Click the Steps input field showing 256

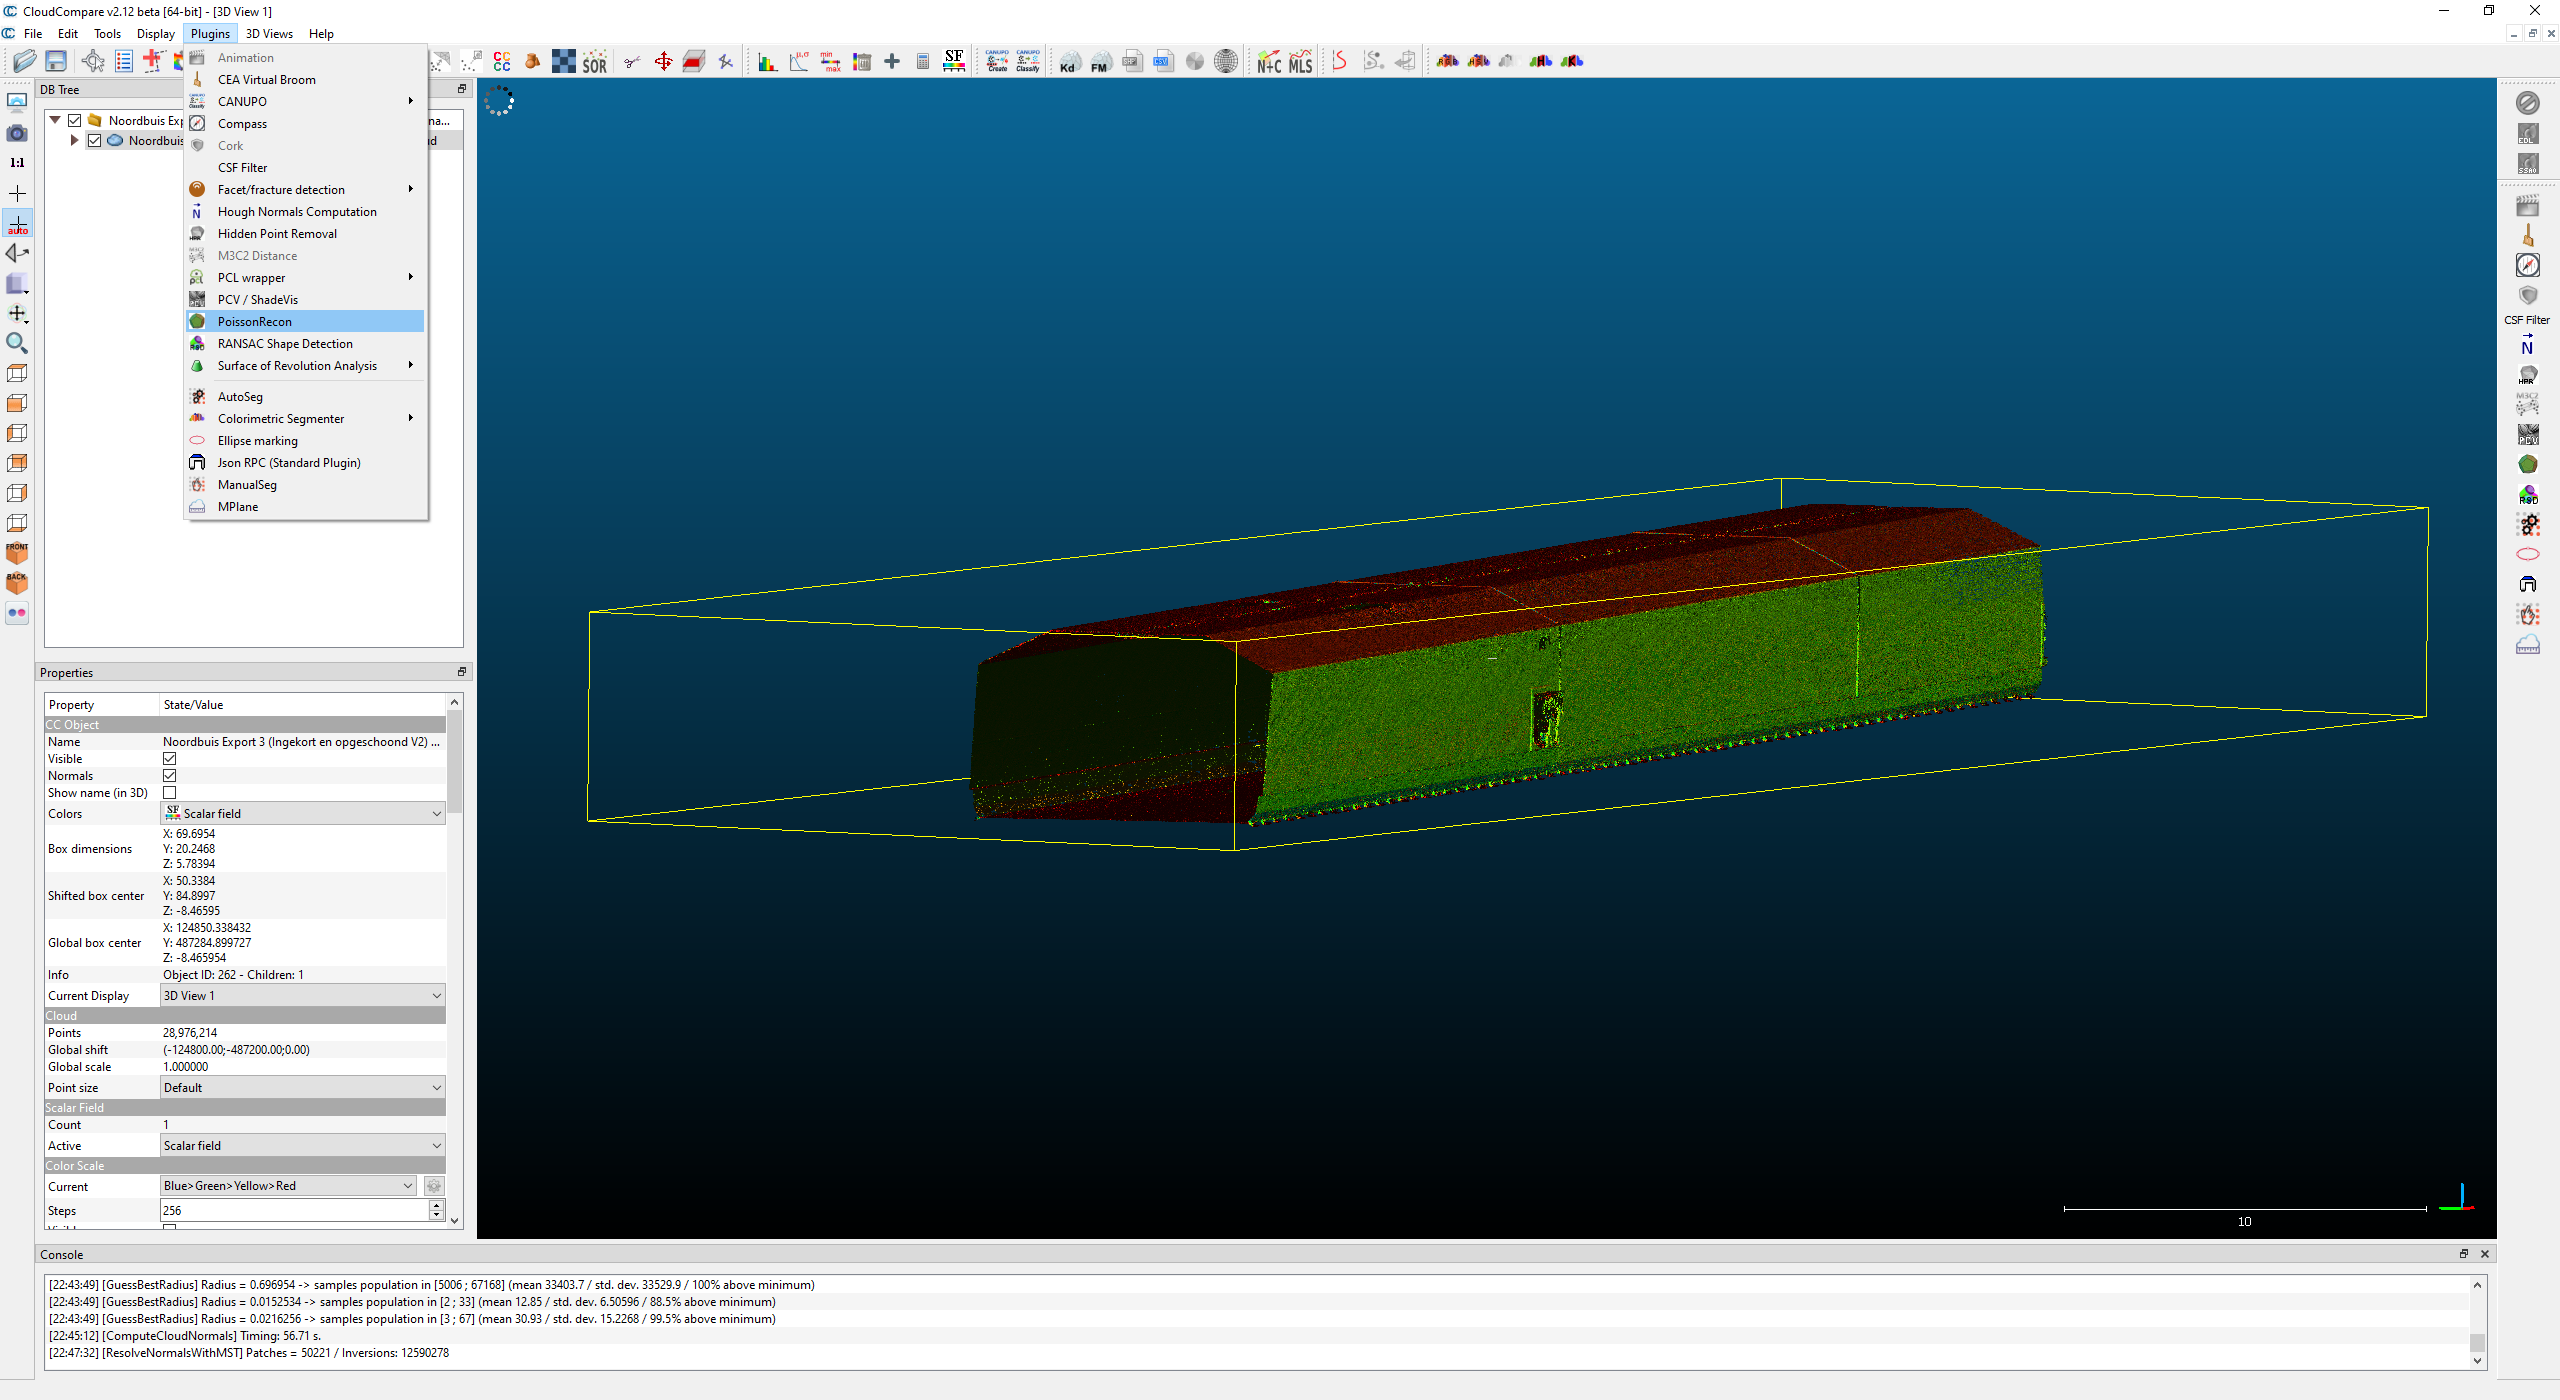tap(294, 1211)
